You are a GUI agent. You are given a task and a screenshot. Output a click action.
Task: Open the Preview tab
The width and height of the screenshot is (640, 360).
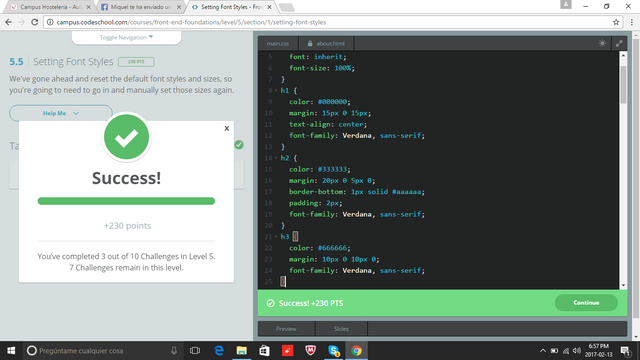click(x=286, y=329)
